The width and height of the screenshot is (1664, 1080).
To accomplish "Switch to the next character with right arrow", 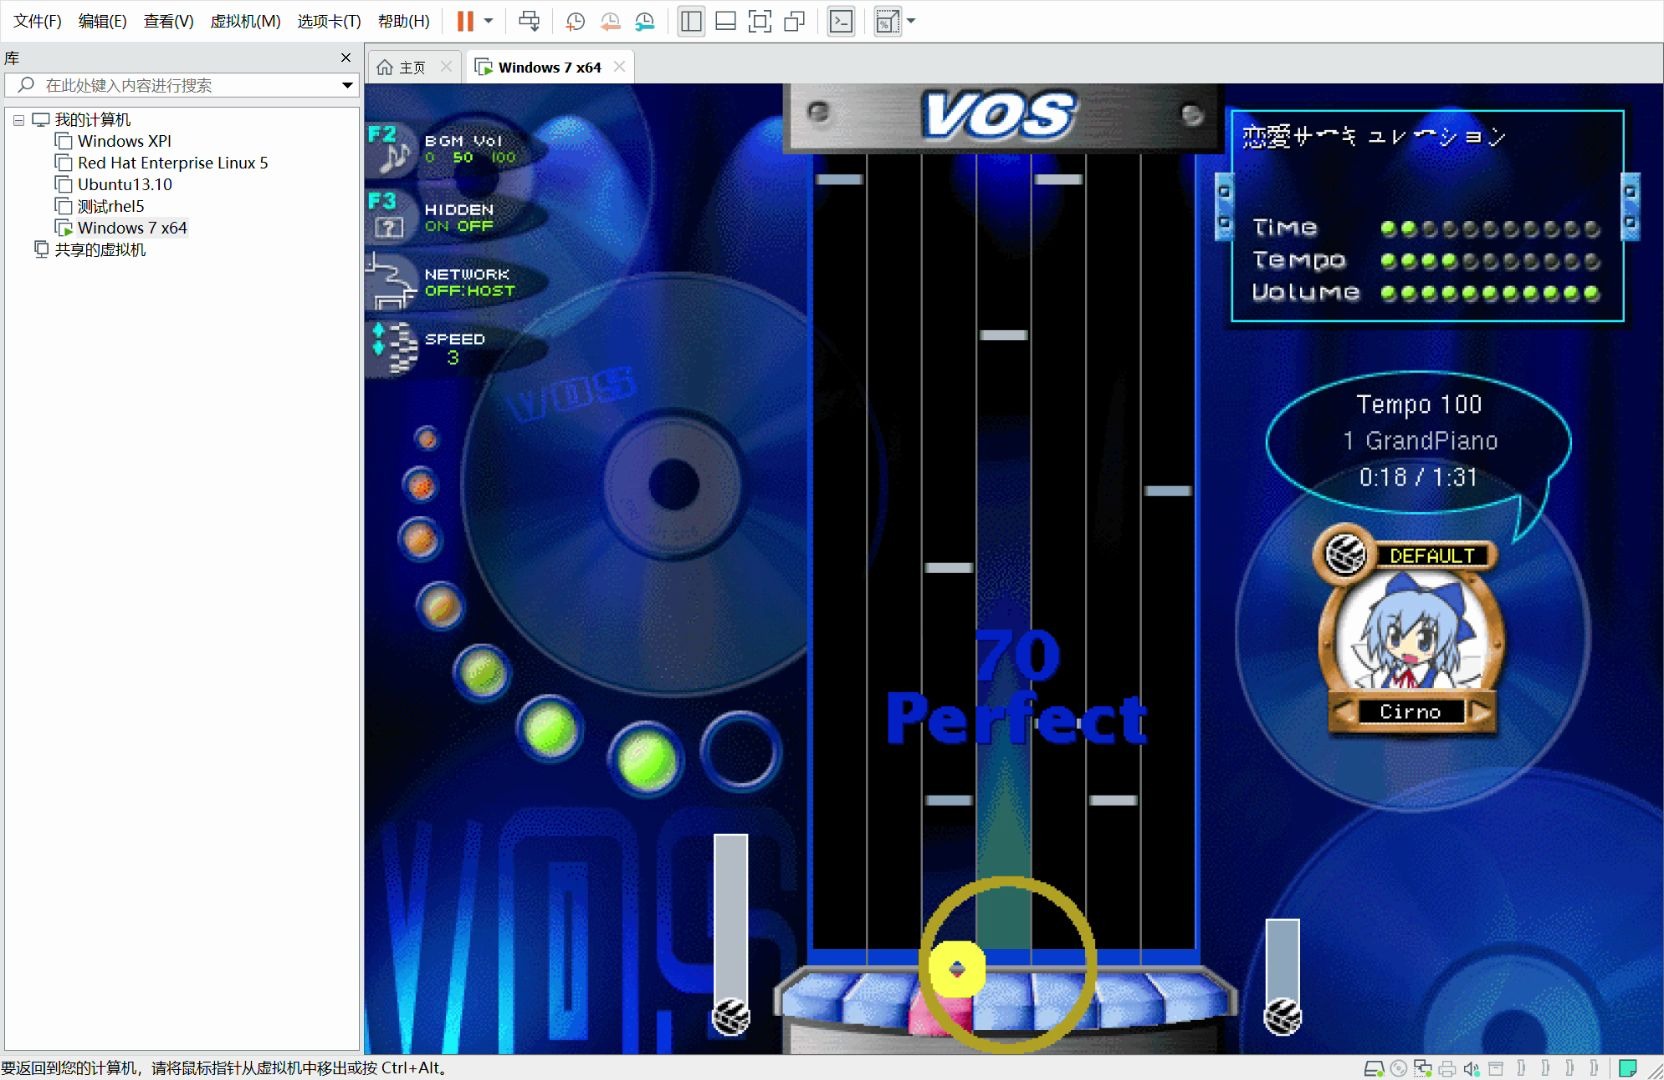I will (x=1479, y=712).
